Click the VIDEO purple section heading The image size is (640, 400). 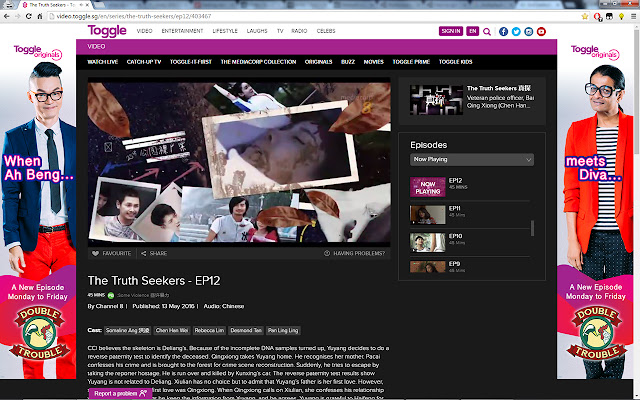[x=96, y=47]
